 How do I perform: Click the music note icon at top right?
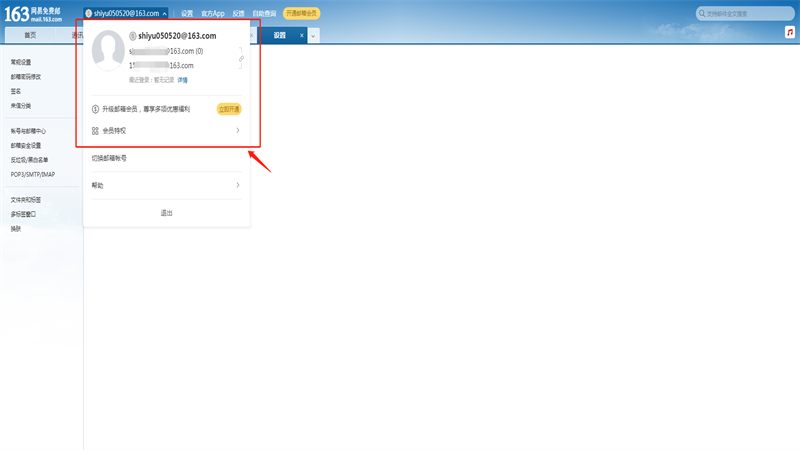point(790,33)
